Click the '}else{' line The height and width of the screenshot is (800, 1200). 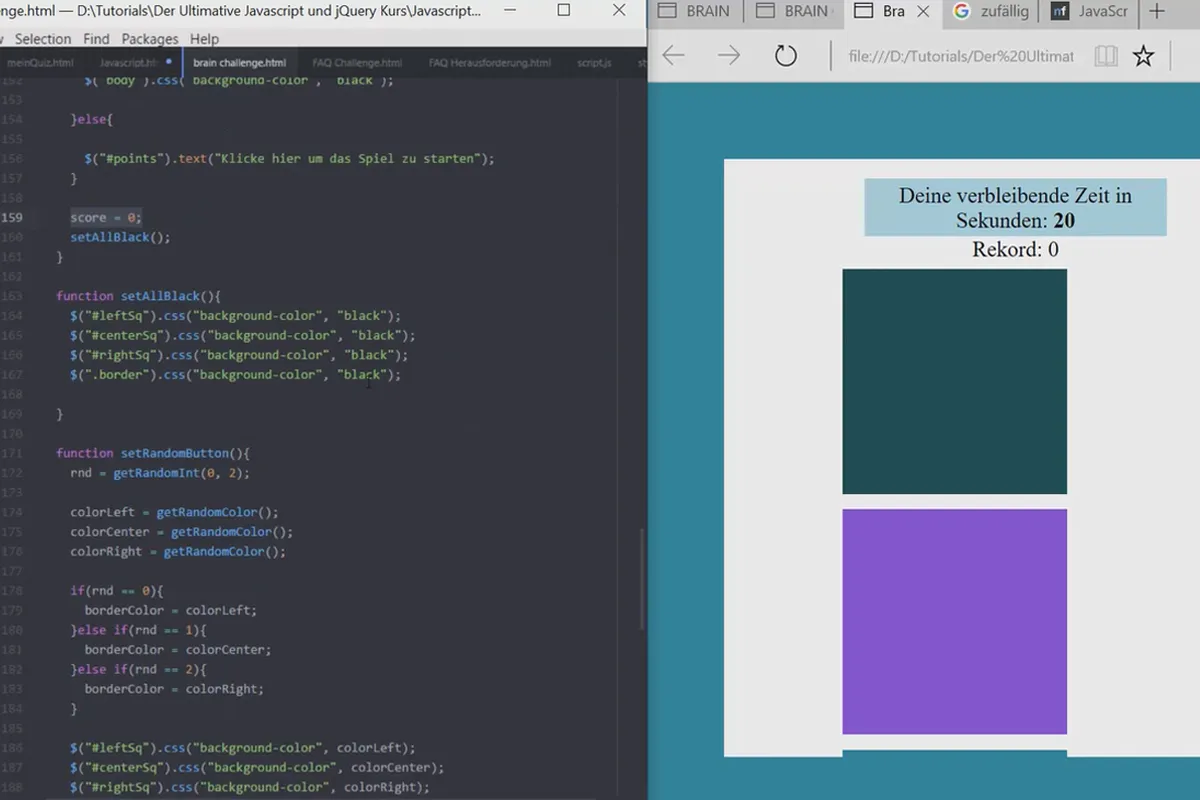92,119
